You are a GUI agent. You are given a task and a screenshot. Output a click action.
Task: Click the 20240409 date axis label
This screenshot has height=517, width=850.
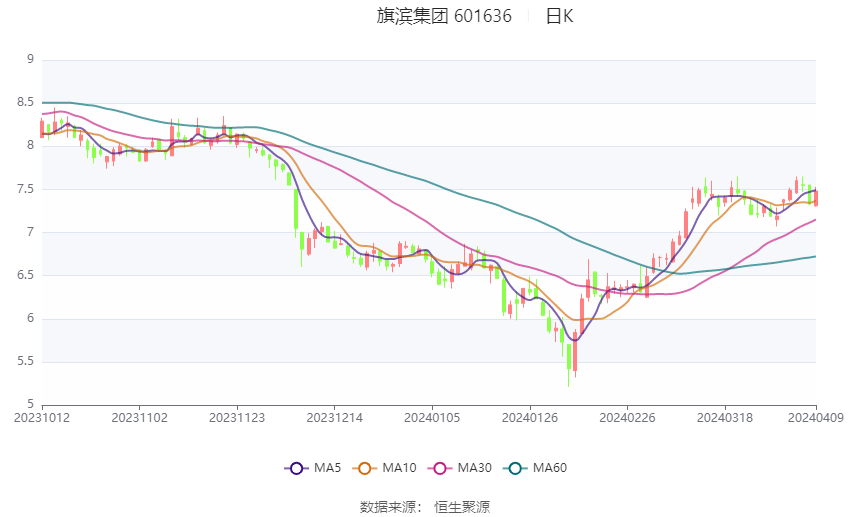click(816, 418)
